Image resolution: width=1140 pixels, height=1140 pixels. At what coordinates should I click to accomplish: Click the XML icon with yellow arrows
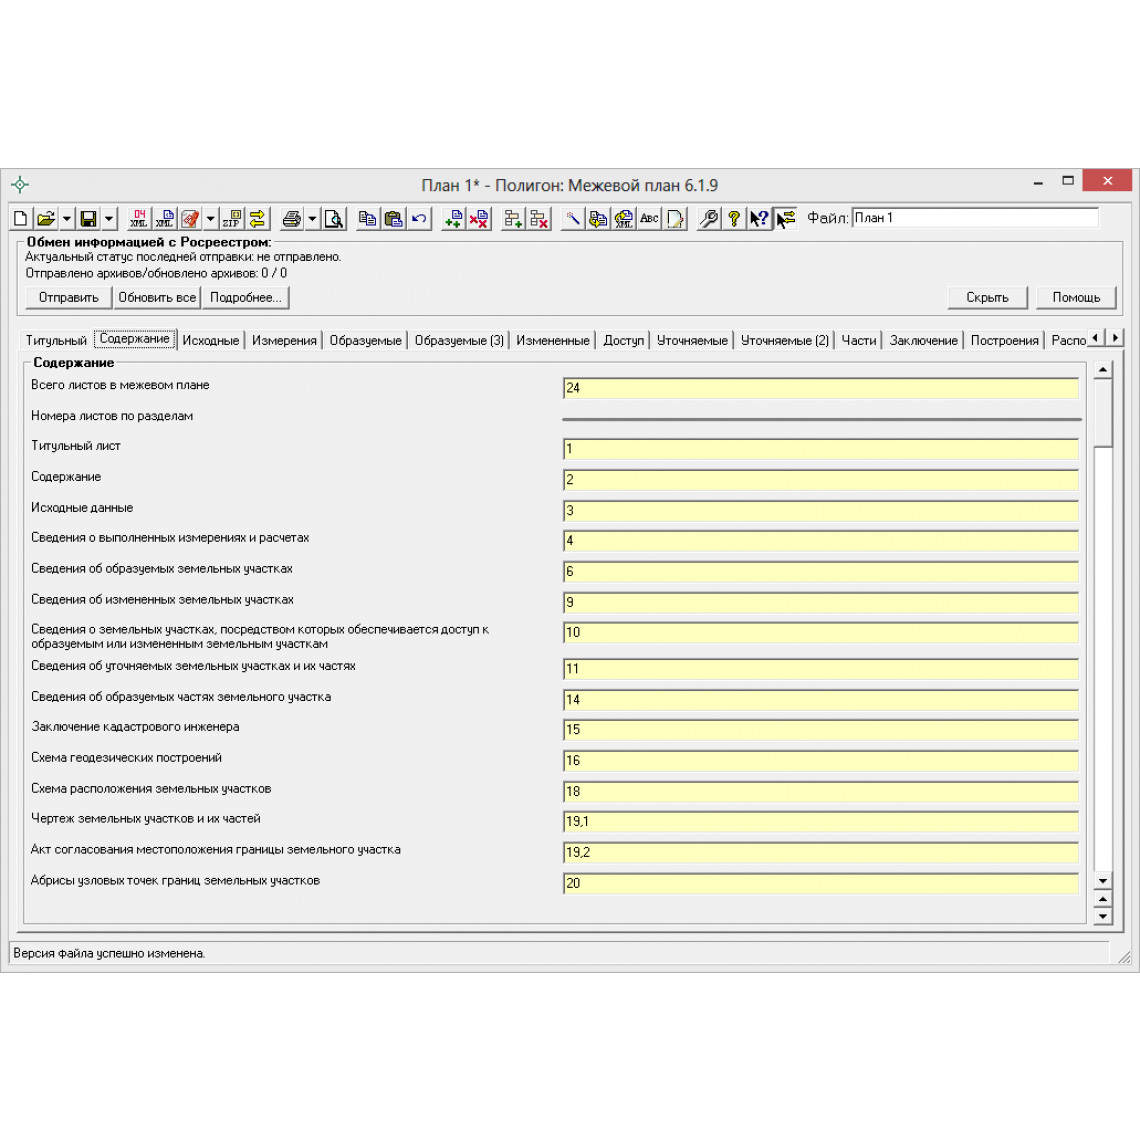[x=624, y=218]
